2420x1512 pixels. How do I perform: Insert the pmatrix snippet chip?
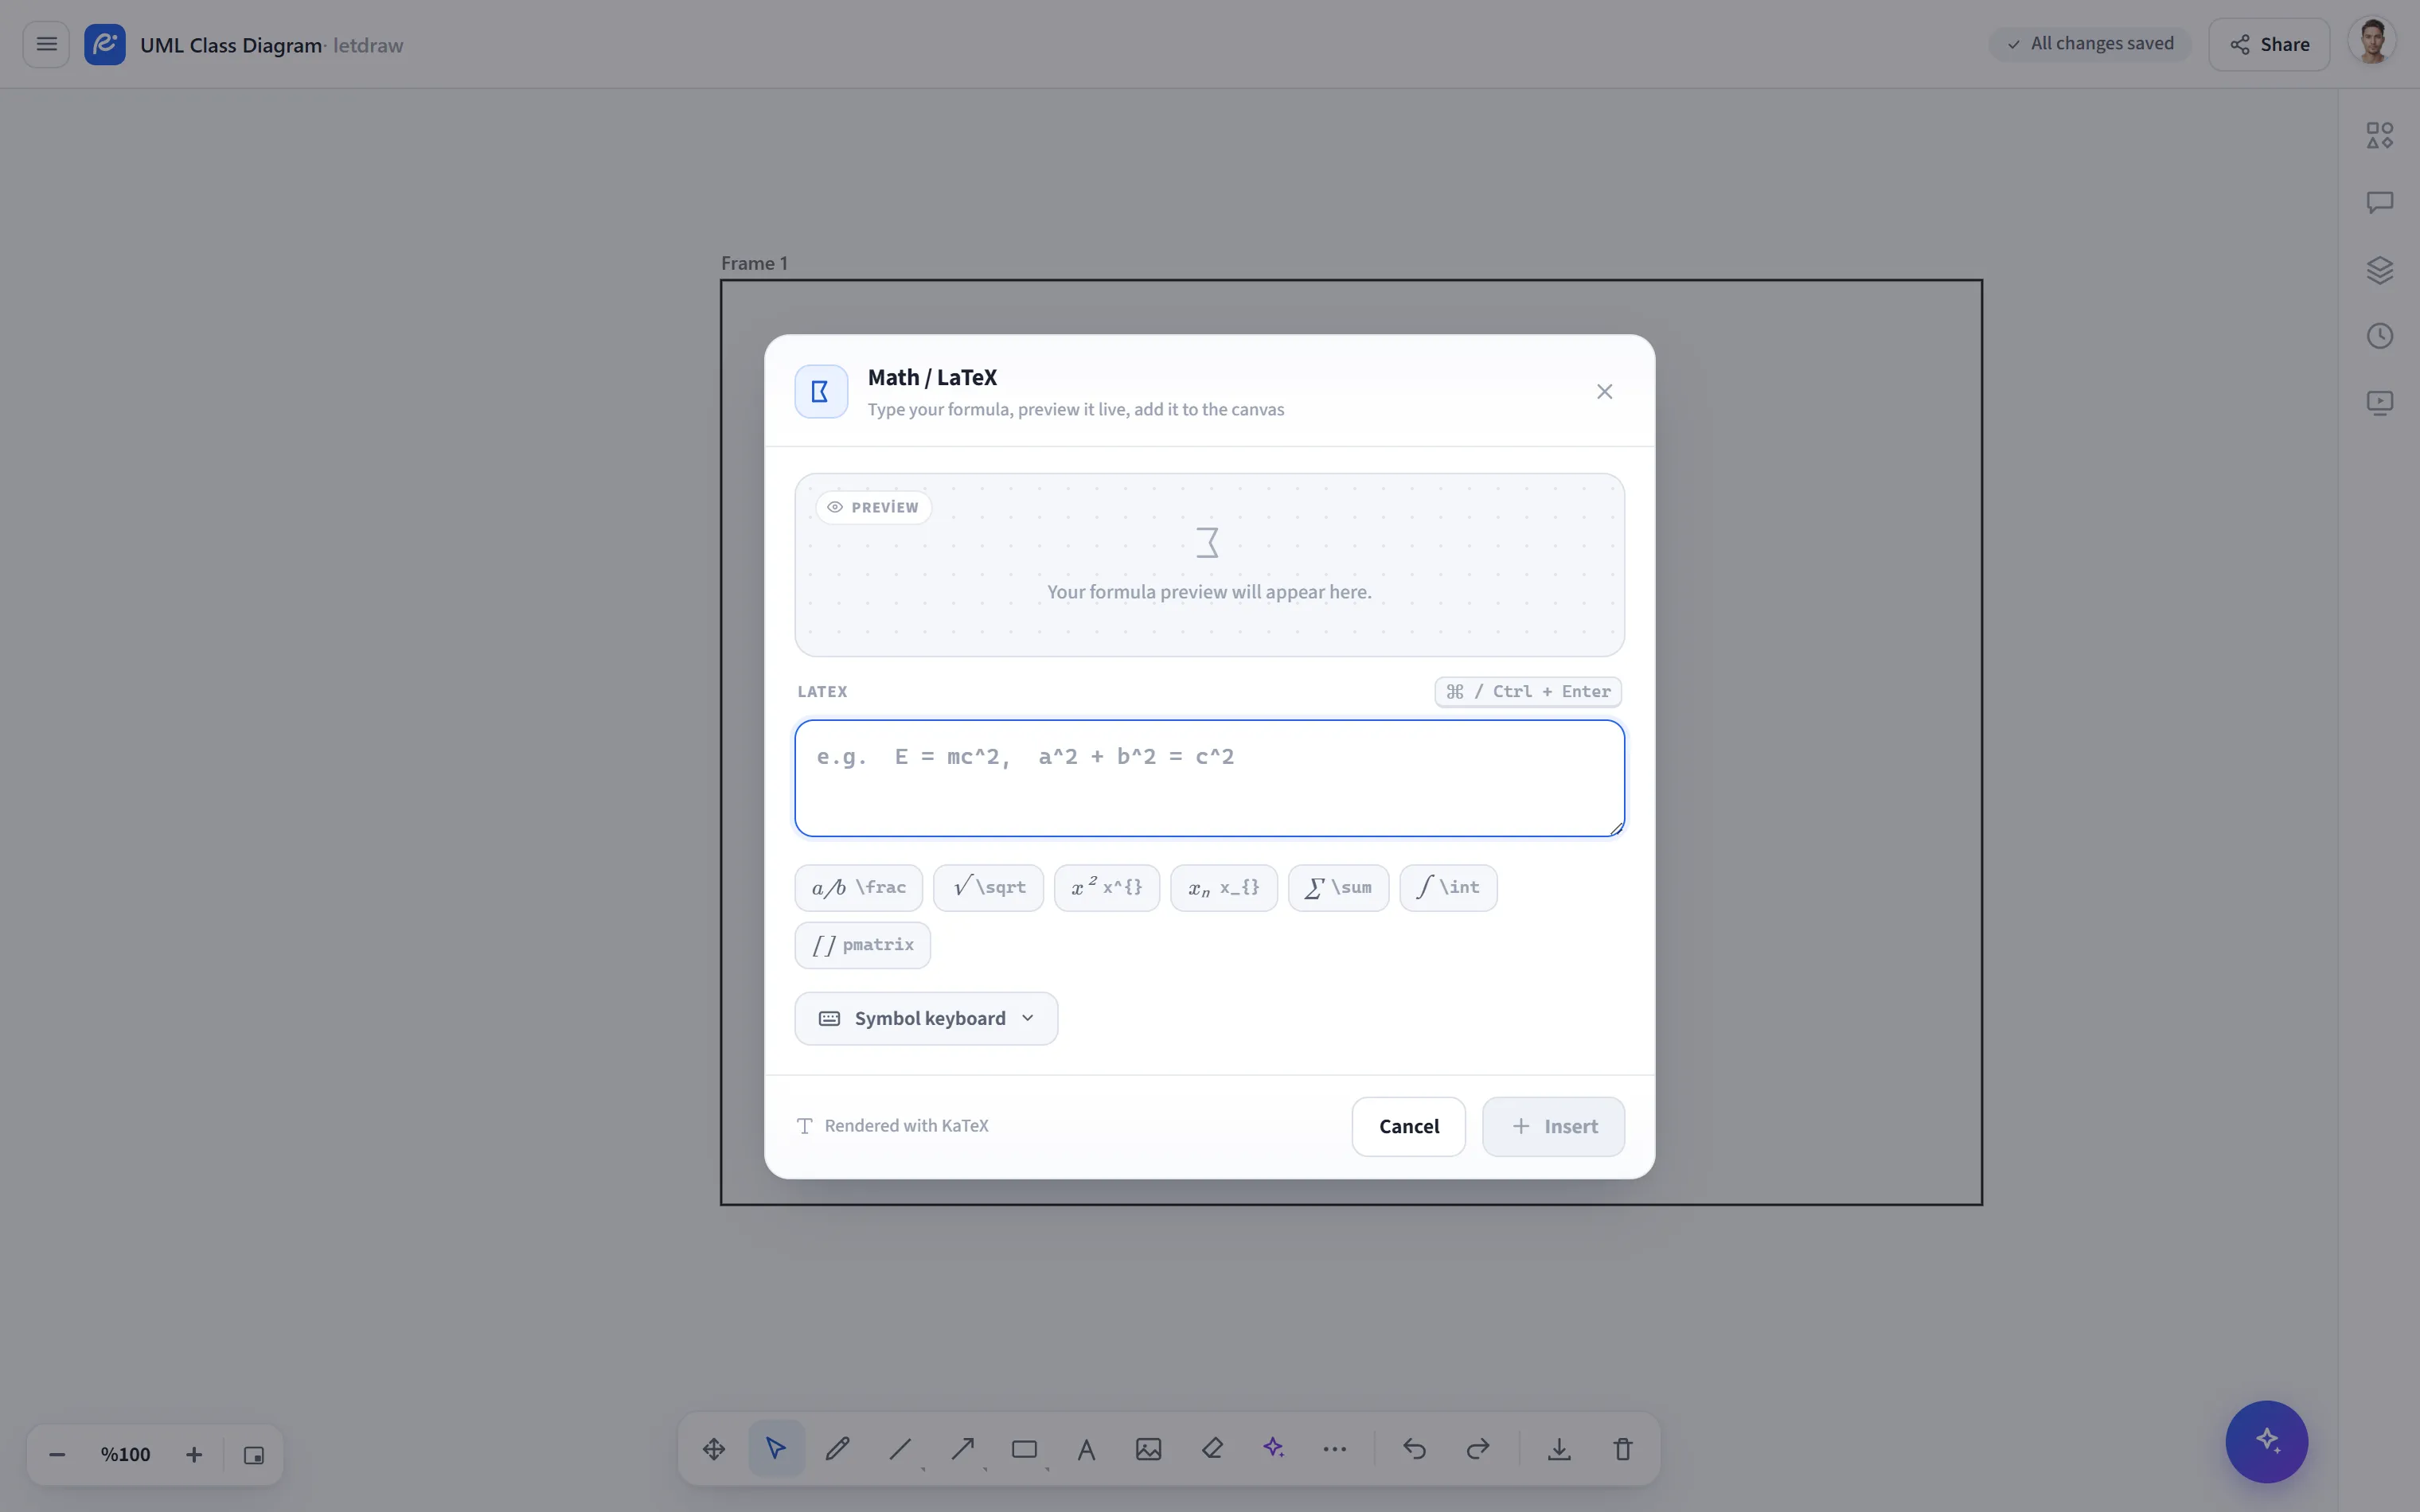click(863, 945)
